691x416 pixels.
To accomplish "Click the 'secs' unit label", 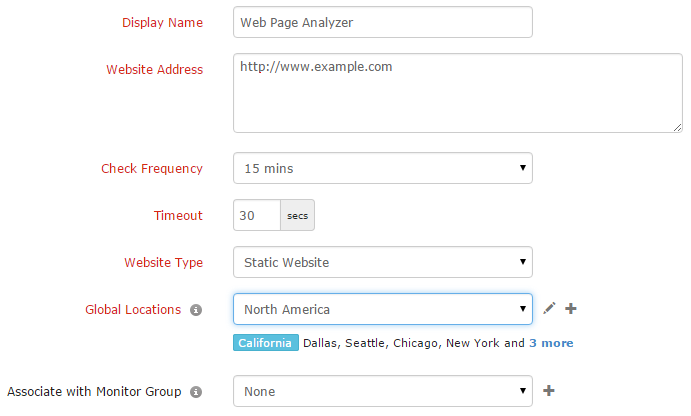I will pyautogui.click(x=297, y=215).
